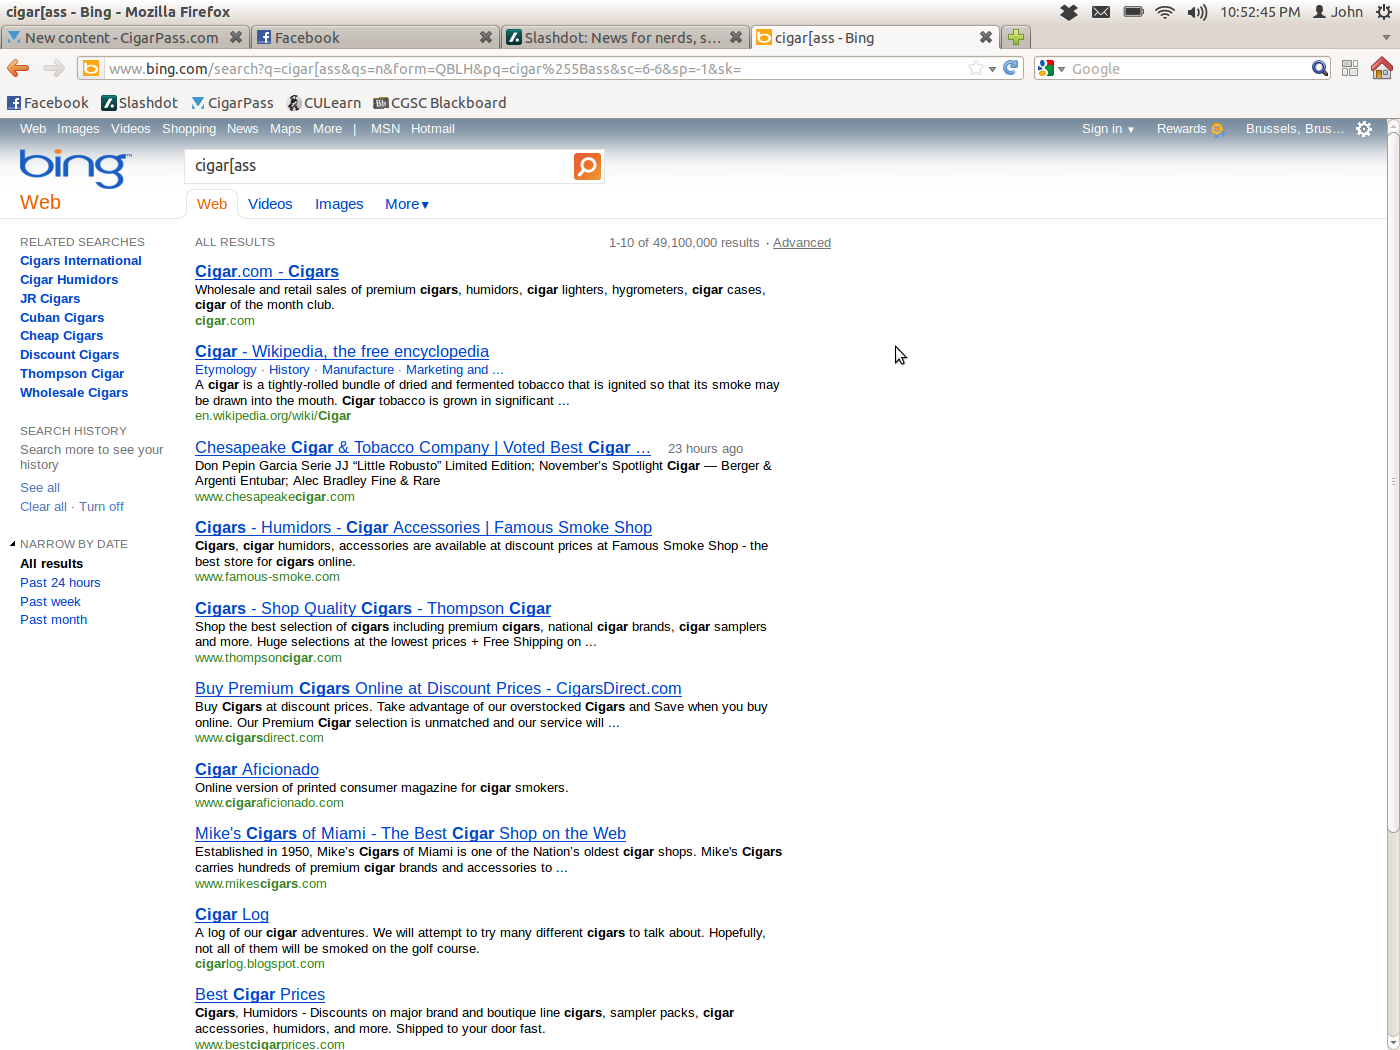Filter results to Past 24 hours
1400x1050 pixels.
click(60, 583)
